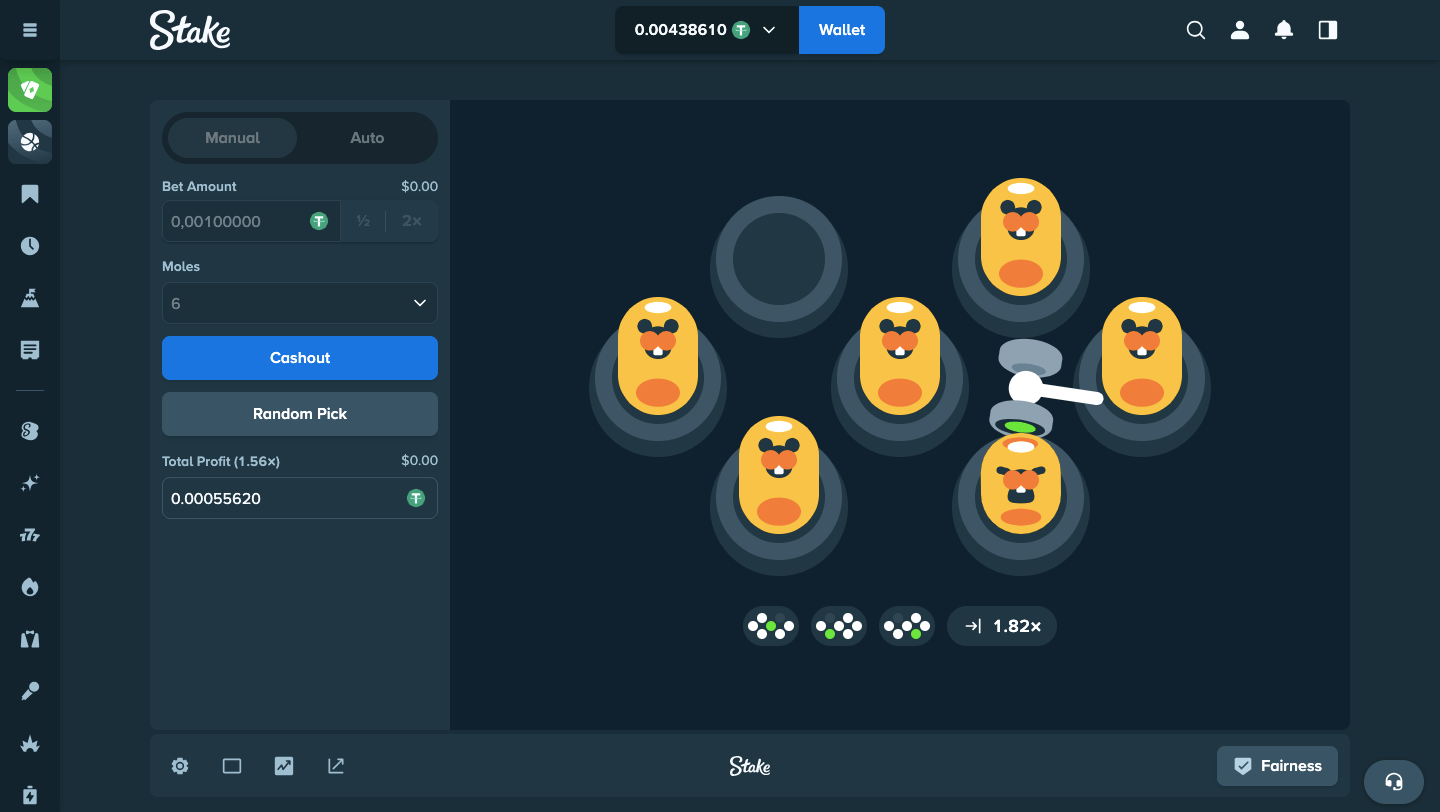
Task: Open search with the magnifier icon
Action: click(1196, 30)
